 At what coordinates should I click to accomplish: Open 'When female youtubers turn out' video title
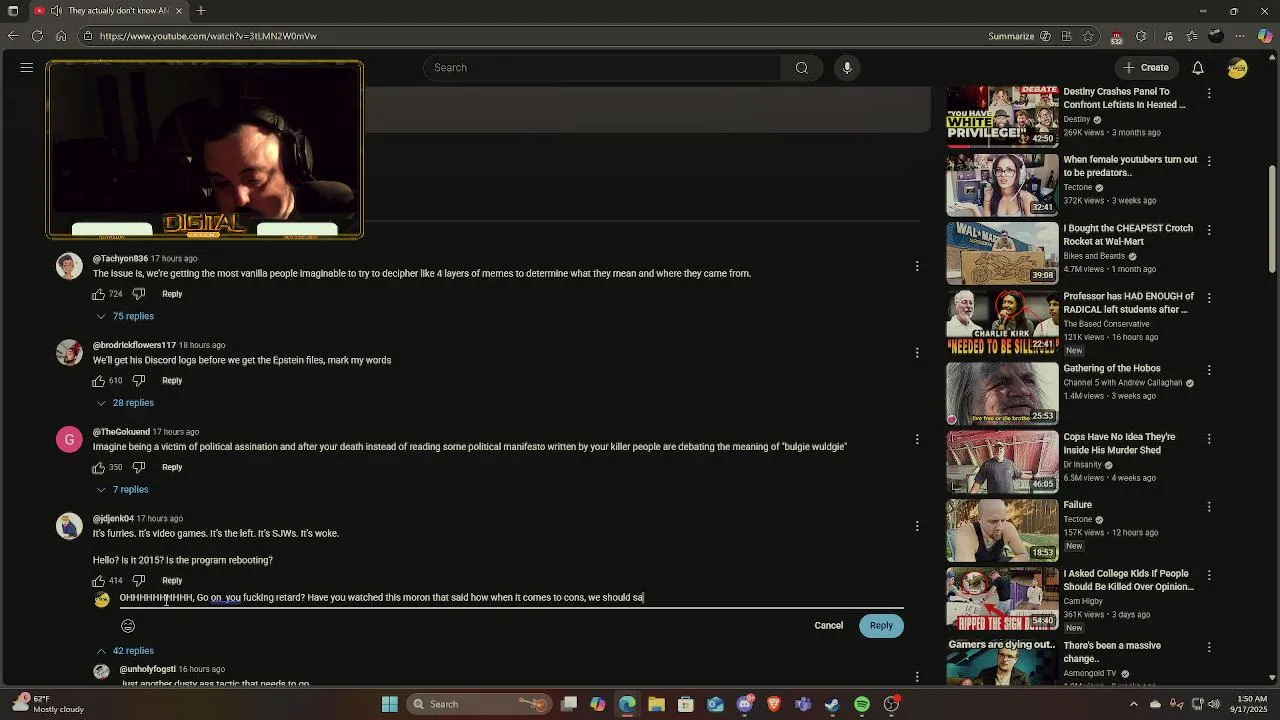point(1130,166)
